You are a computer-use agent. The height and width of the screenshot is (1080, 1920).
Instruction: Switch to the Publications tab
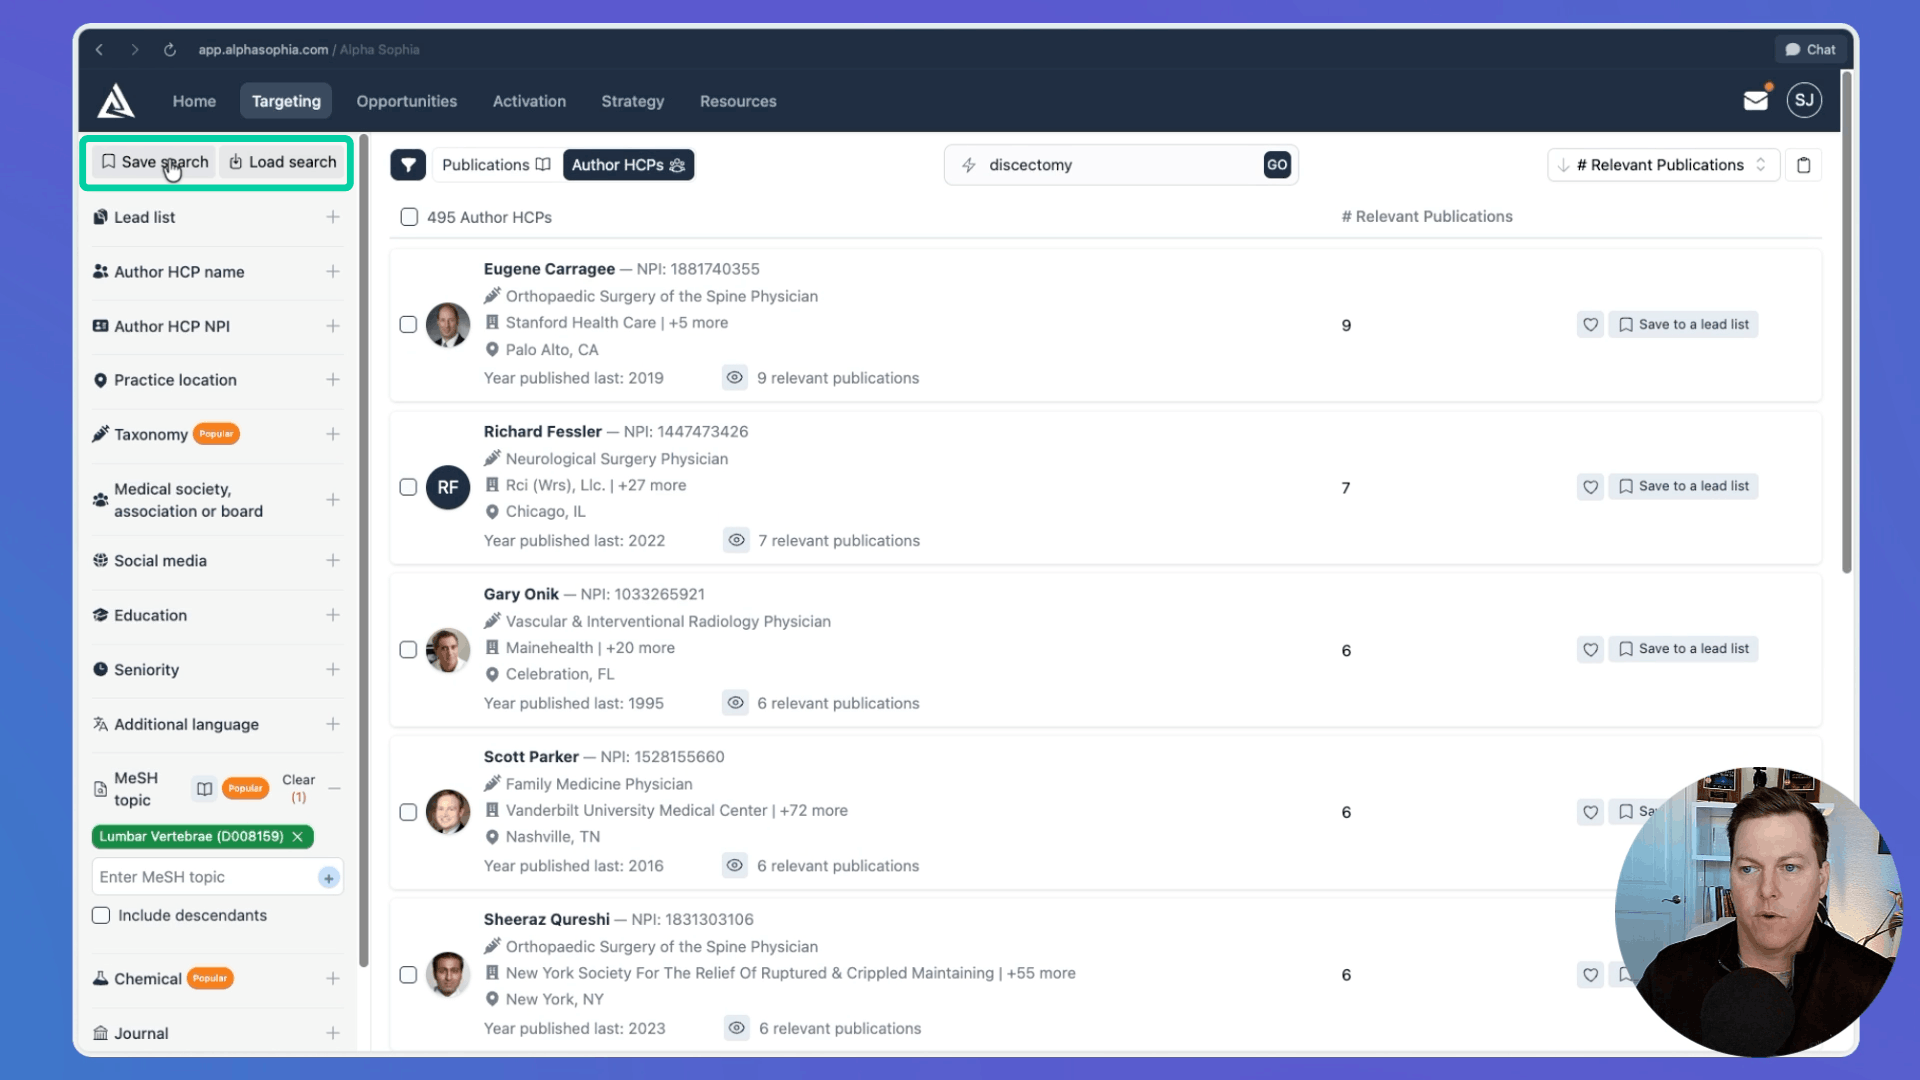point(495,164)
